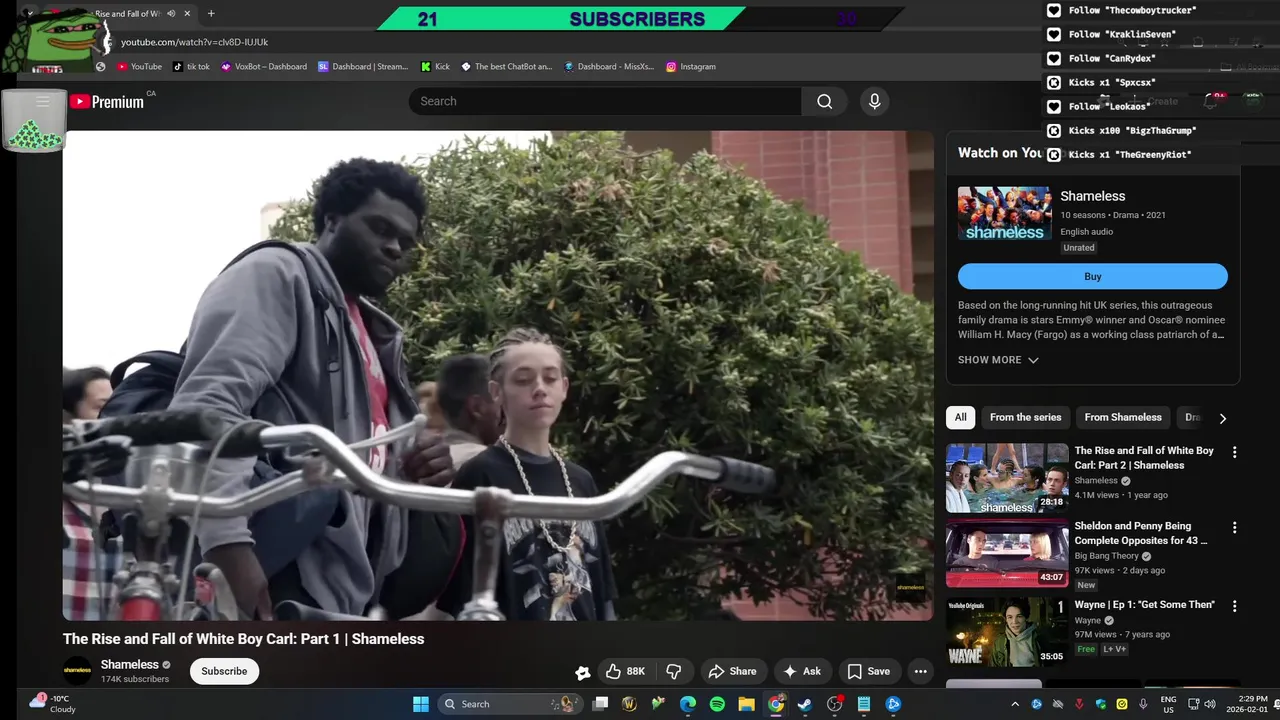Open Dashboard Stream bookmark
The width and height of the screenshot is (1280, 720).
363,67
